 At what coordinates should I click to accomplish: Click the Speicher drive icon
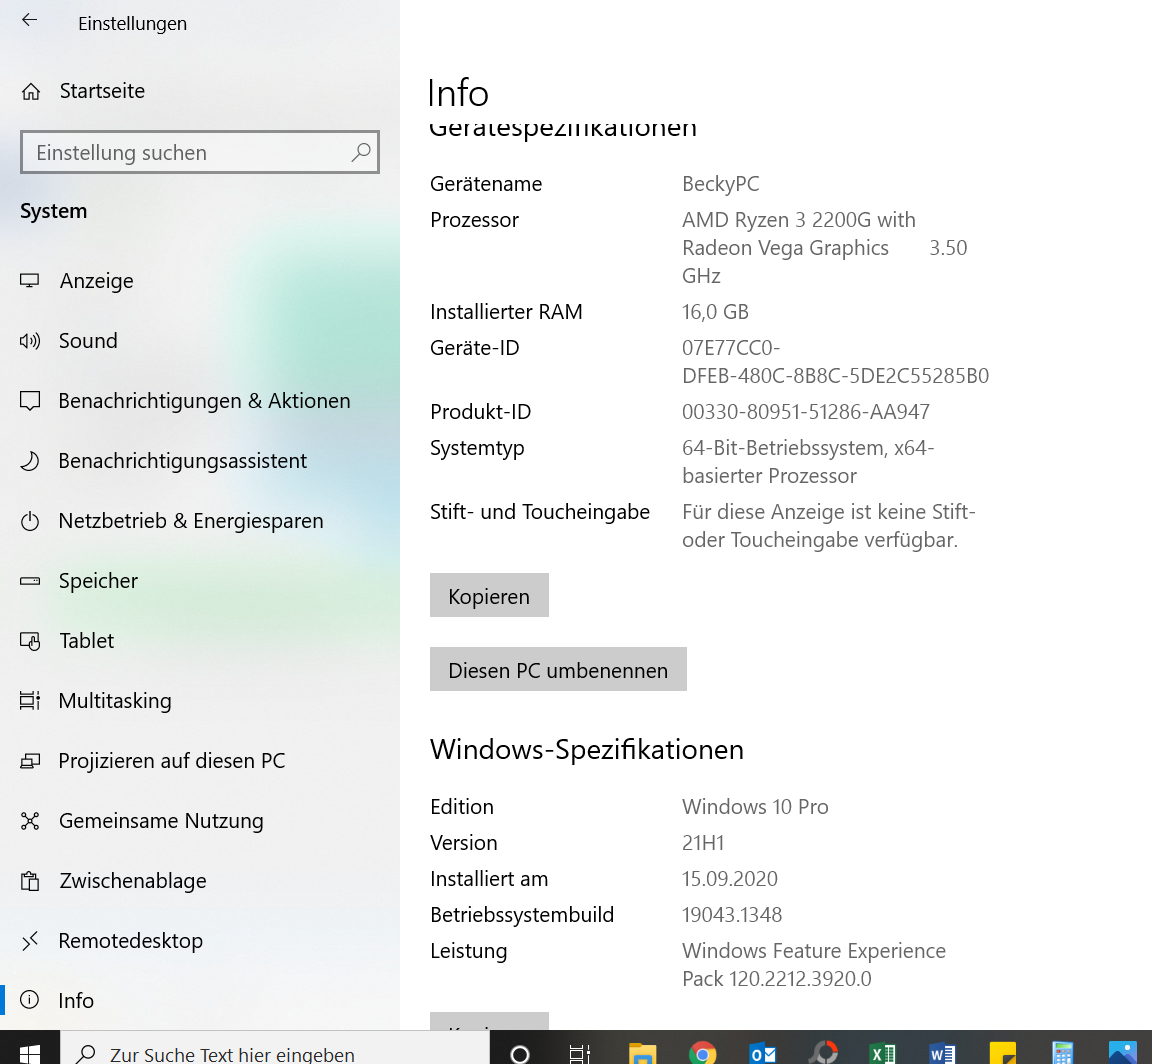tap(29, 581)
